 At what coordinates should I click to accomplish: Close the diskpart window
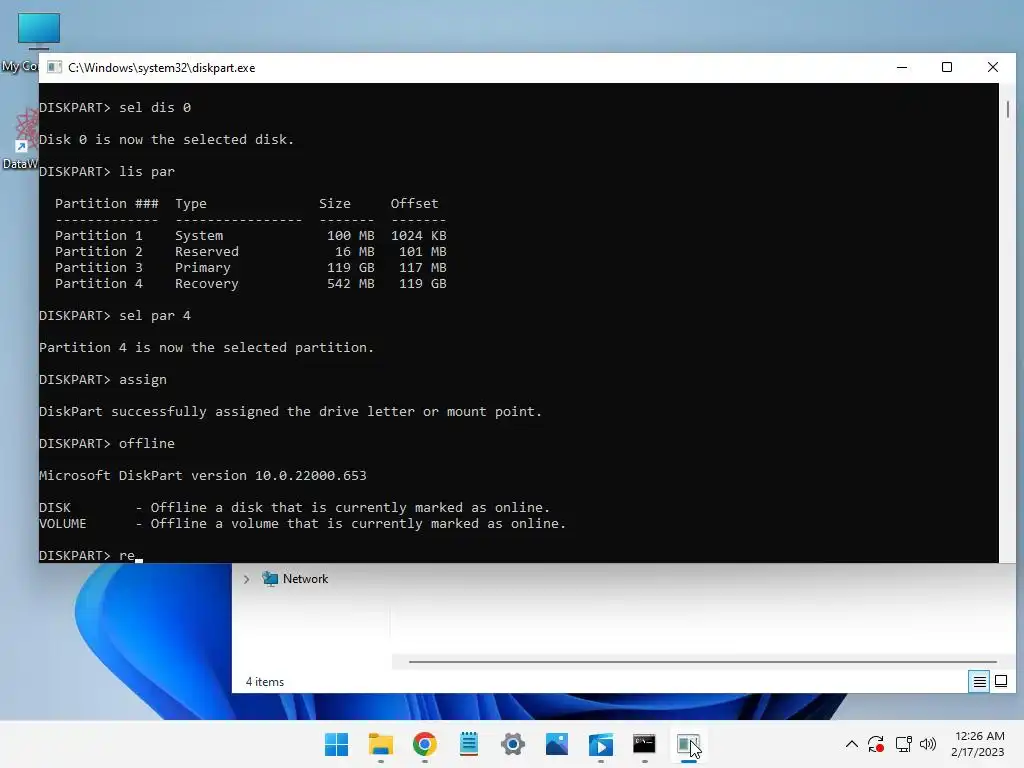click(993, 67)
